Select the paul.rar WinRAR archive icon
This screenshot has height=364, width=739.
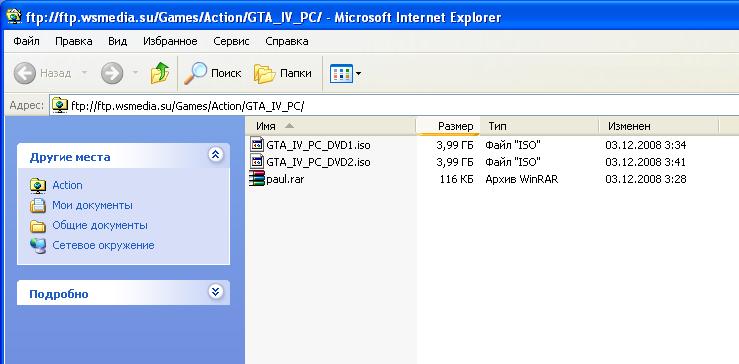tap(257, 179)
